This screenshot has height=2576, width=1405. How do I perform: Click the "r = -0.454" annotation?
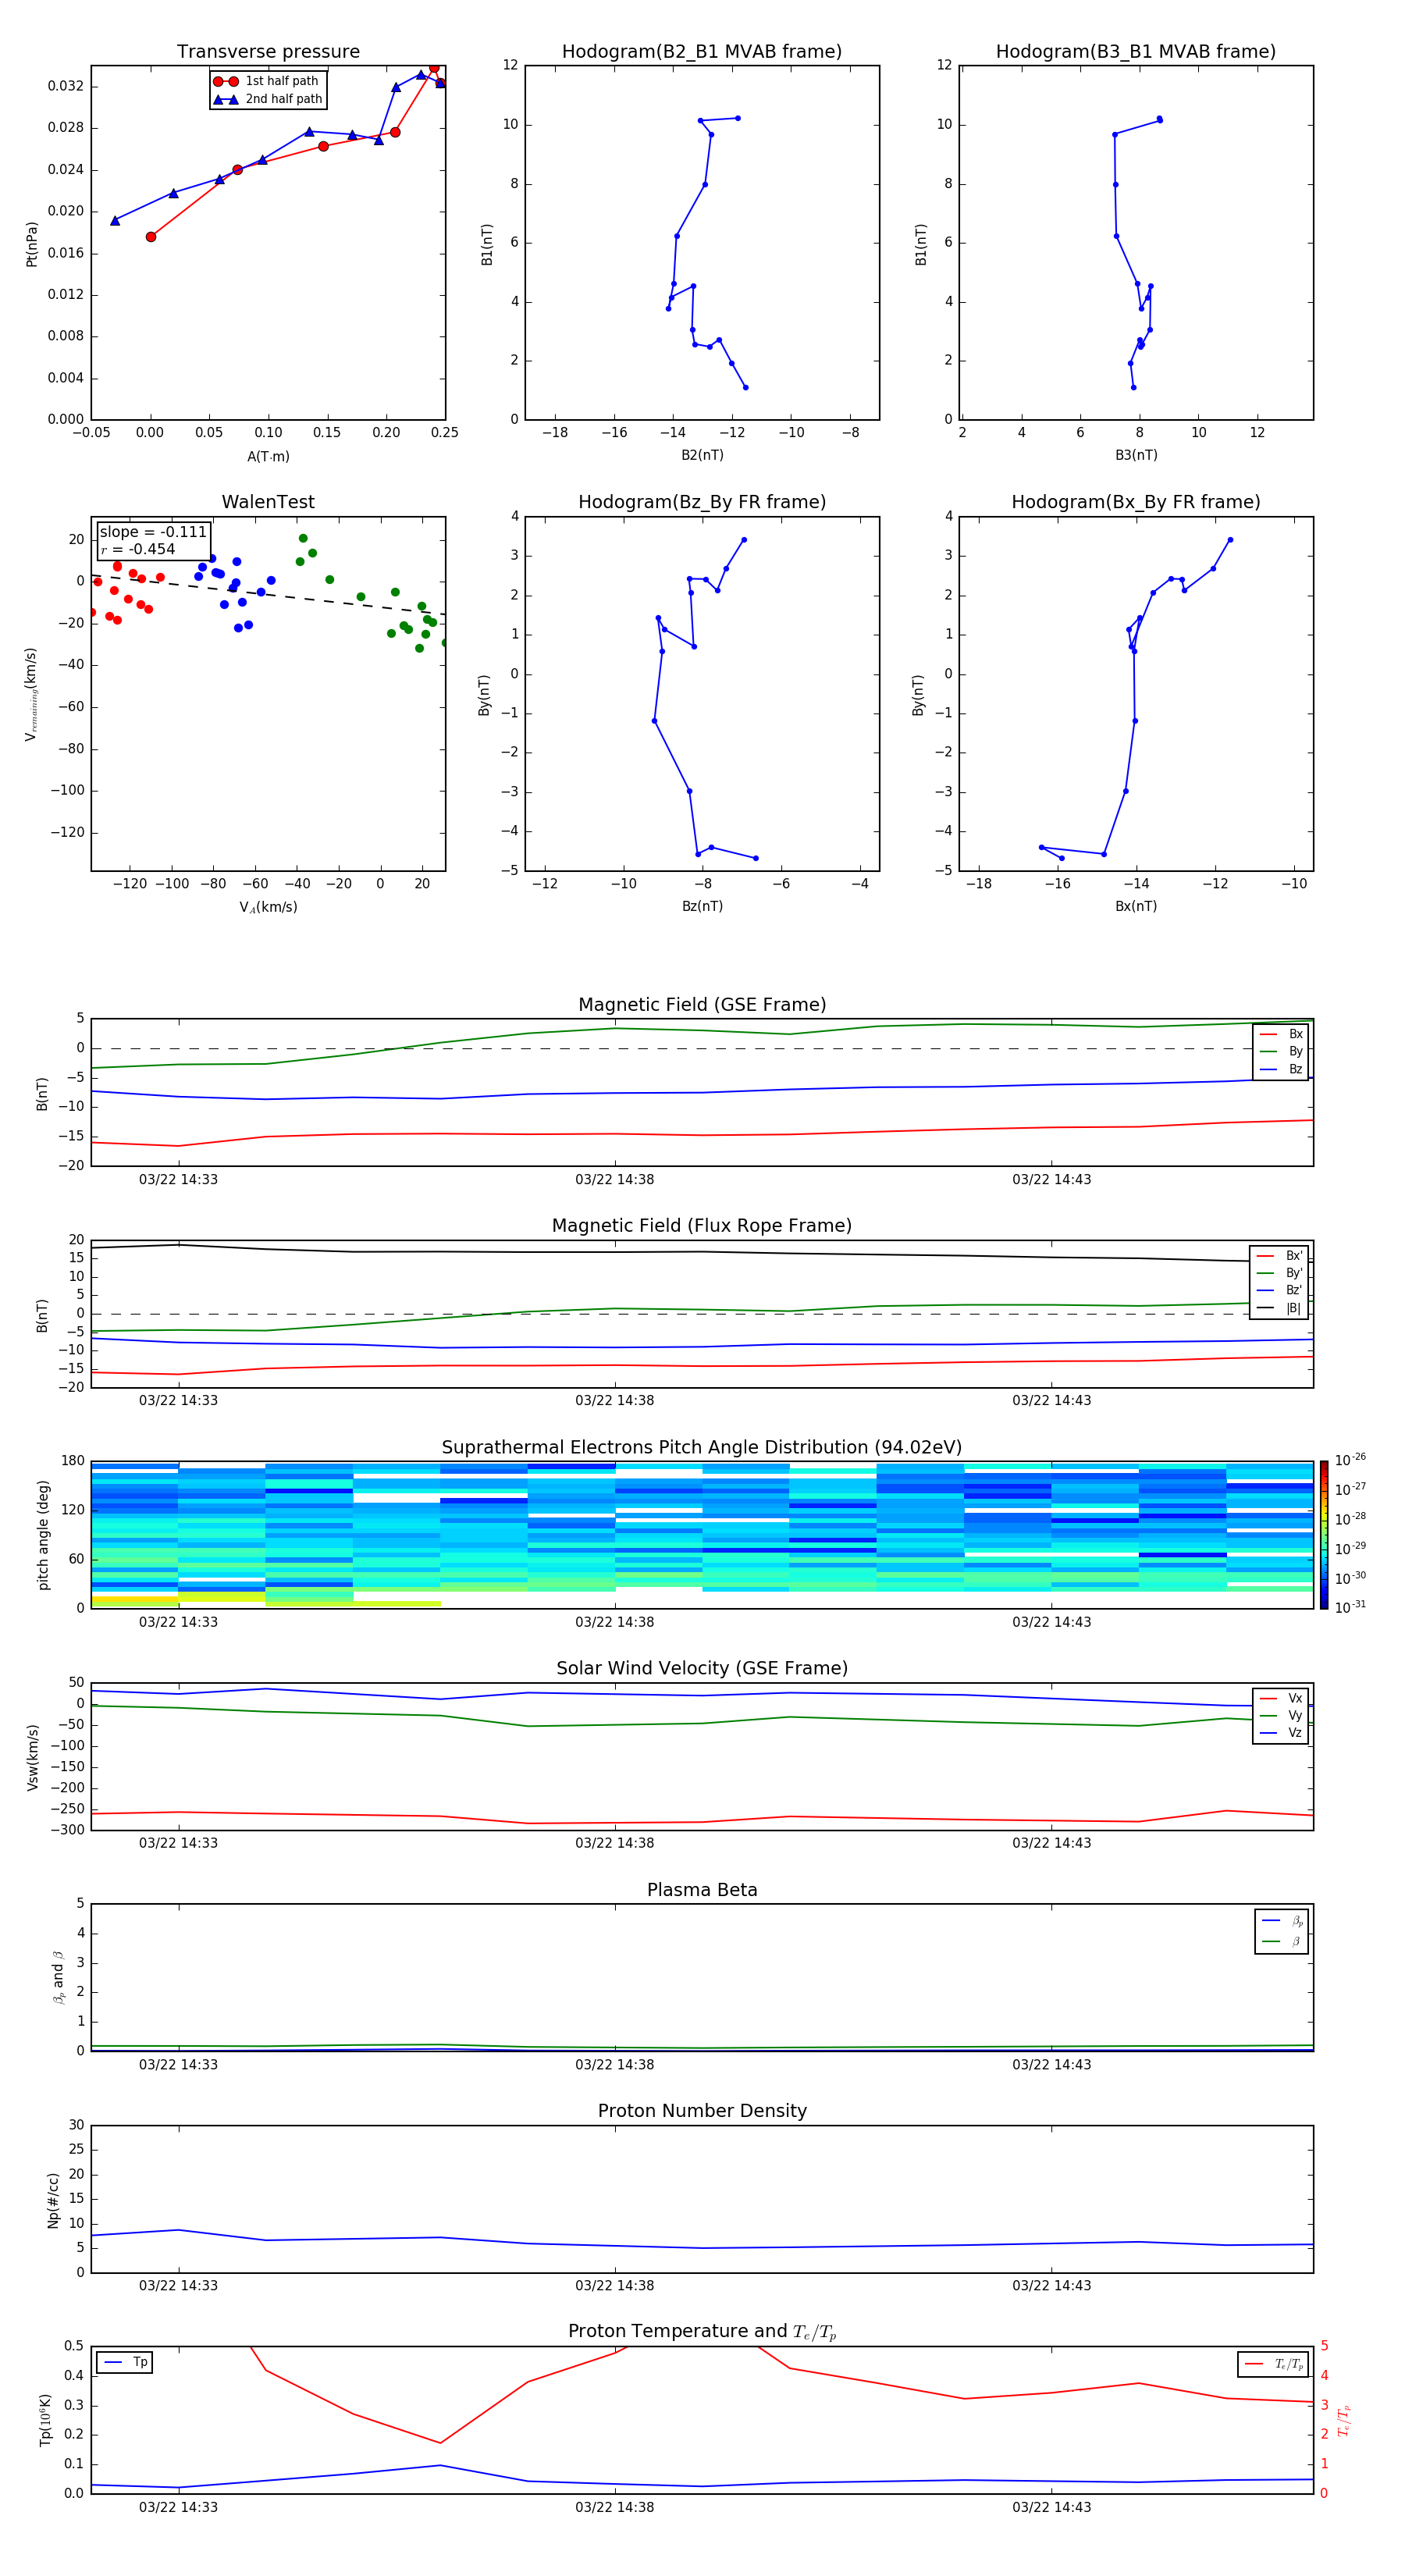point(138,549)
